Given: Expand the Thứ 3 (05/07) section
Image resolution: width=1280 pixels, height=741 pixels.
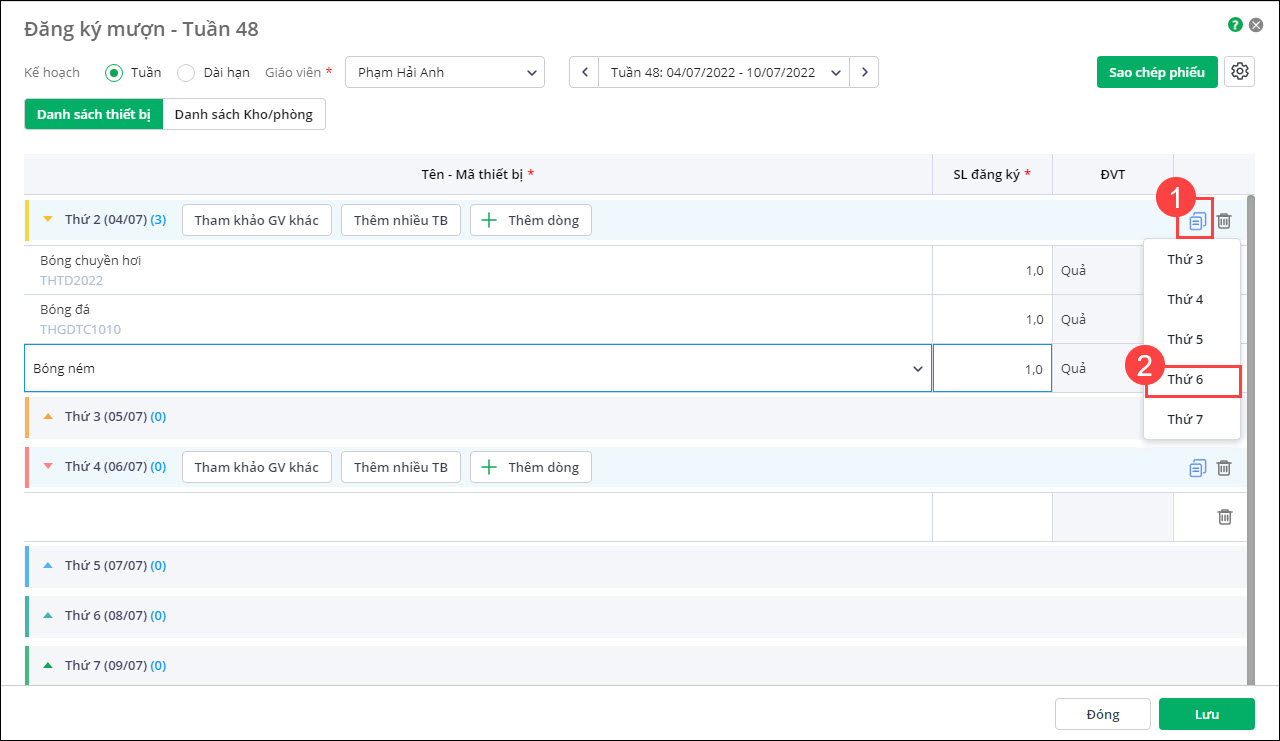Looking at the screenshot, I should [x=47, y=416].
